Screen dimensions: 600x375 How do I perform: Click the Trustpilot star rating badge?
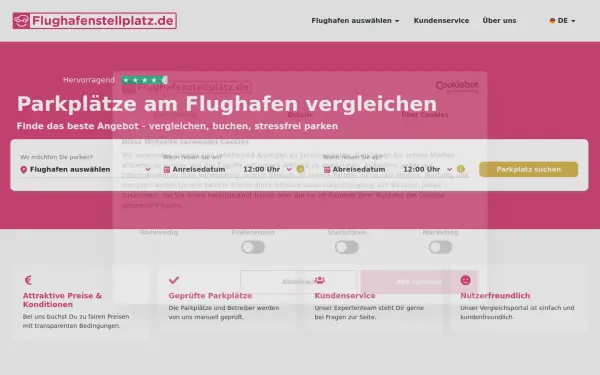145,80
